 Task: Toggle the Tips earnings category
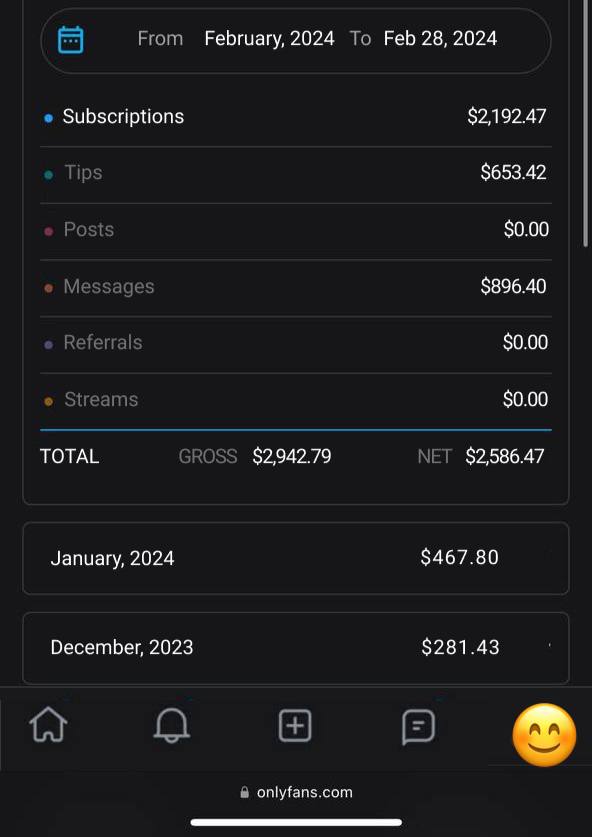tap(295, 173)
